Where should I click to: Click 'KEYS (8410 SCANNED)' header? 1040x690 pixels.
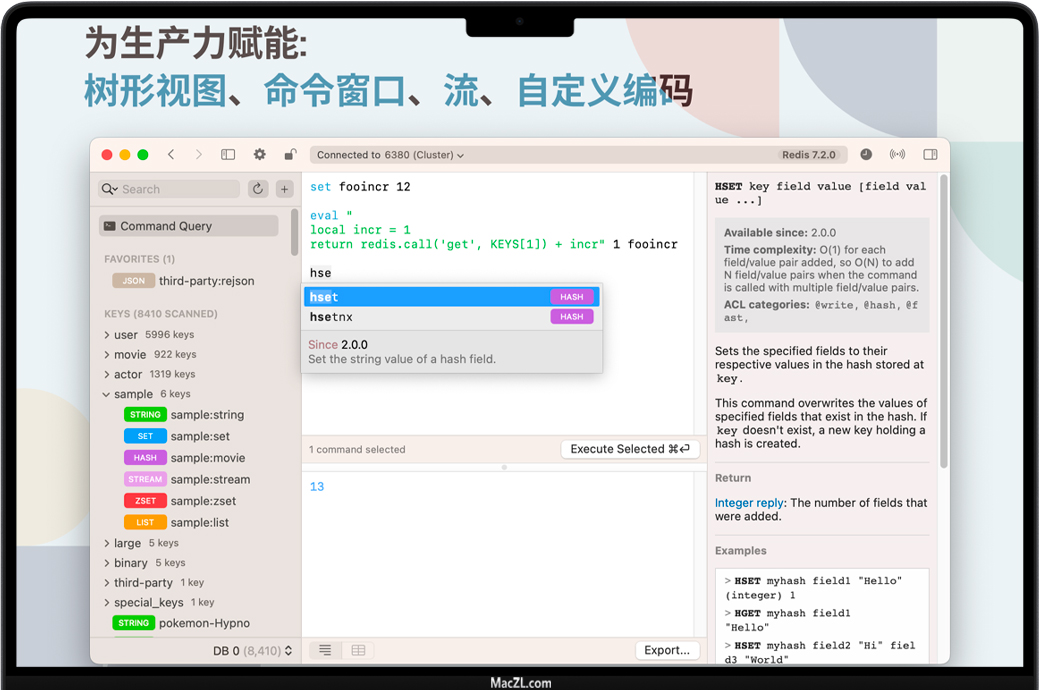click(x=161, y=314)
